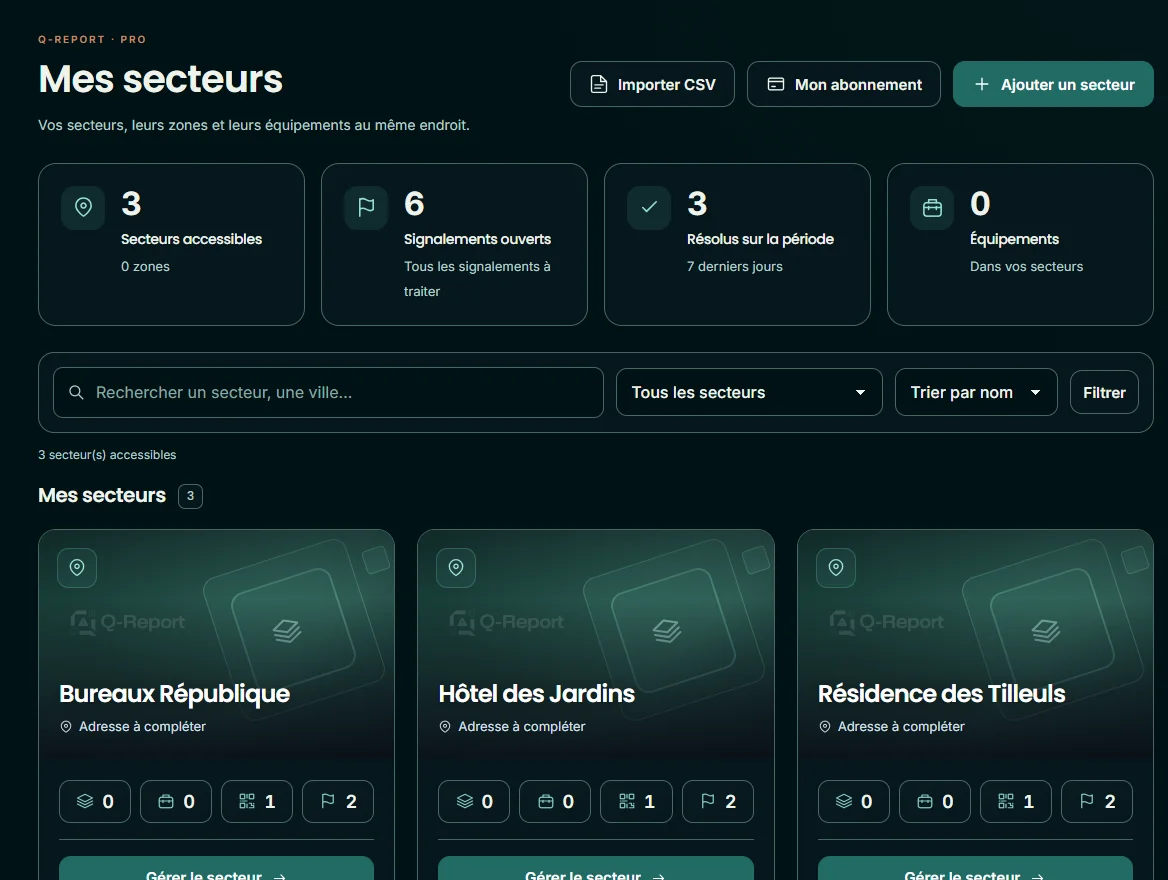1168x880 pixels.
Task: Click the briefcase icon in Équipements card
Action: (x=932, y=207)
